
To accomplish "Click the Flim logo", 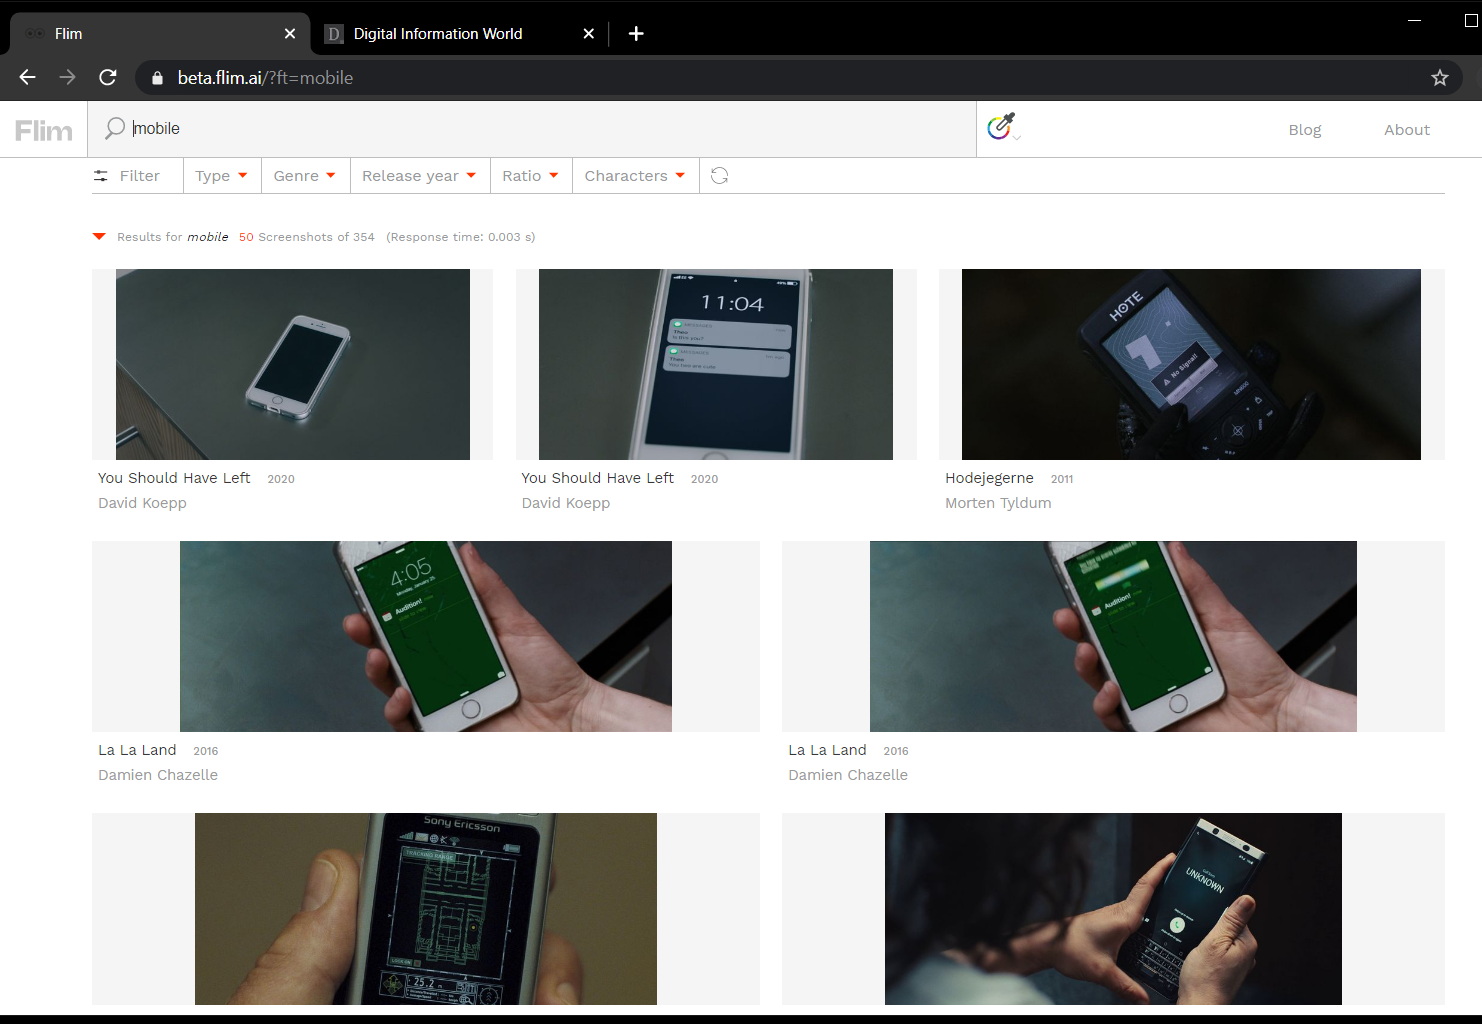I will pos(44,131).
